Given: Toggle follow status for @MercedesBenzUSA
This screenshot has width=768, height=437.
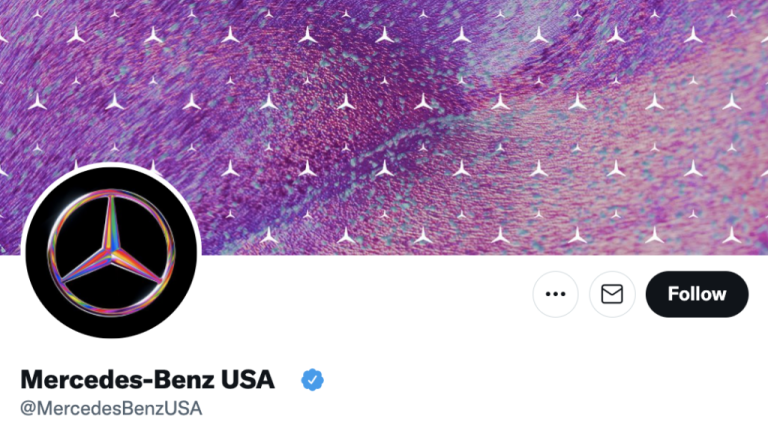Looking at the screenshot, I should click(697, 294).
